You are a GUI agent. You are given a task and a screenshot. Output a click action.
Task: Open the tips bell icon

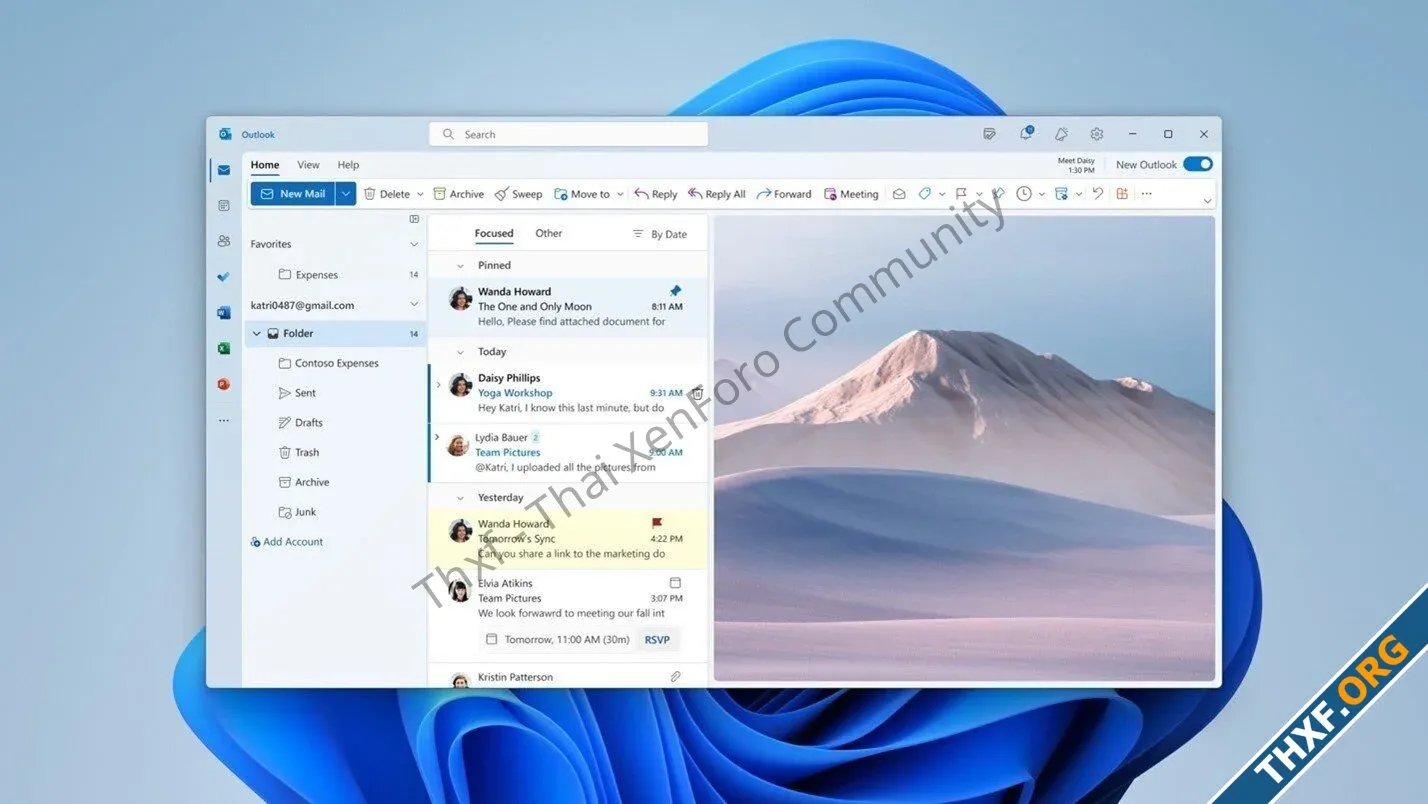coord(1061,134)
